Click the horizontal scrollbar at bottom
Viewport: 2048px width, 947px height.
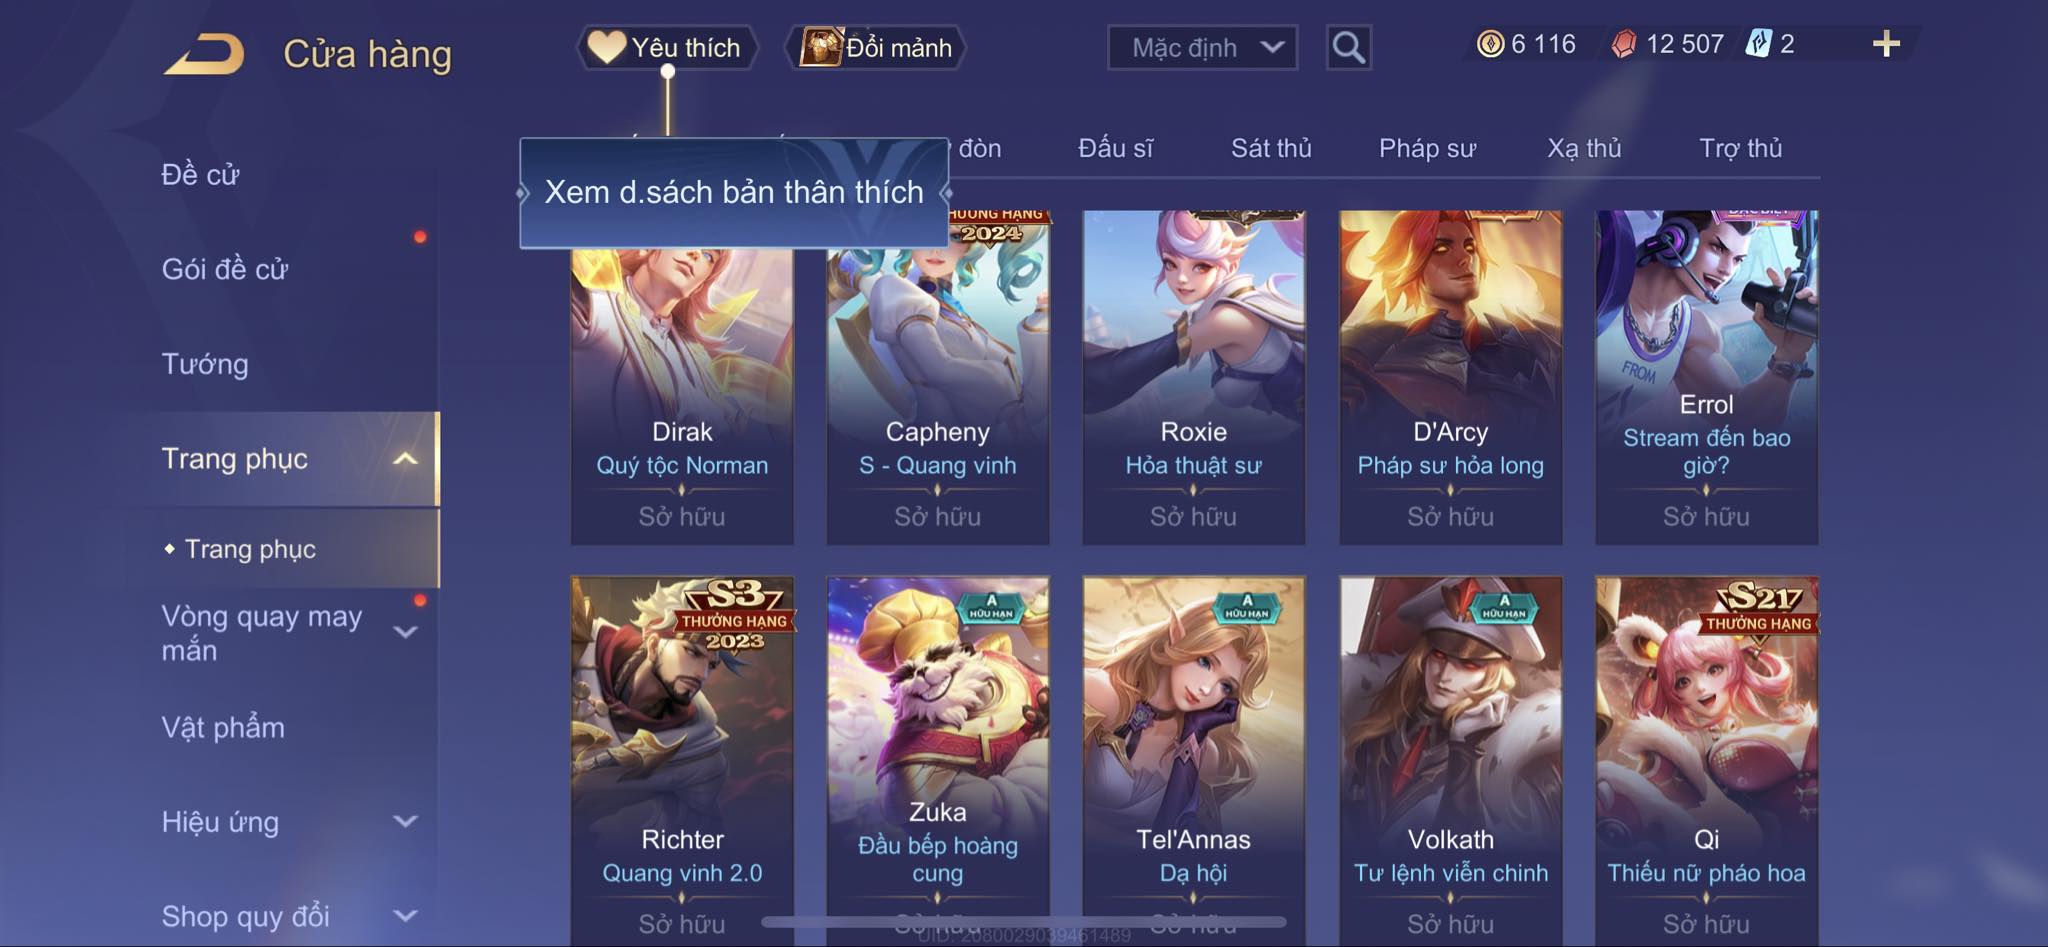click(x=1024, y=921)
